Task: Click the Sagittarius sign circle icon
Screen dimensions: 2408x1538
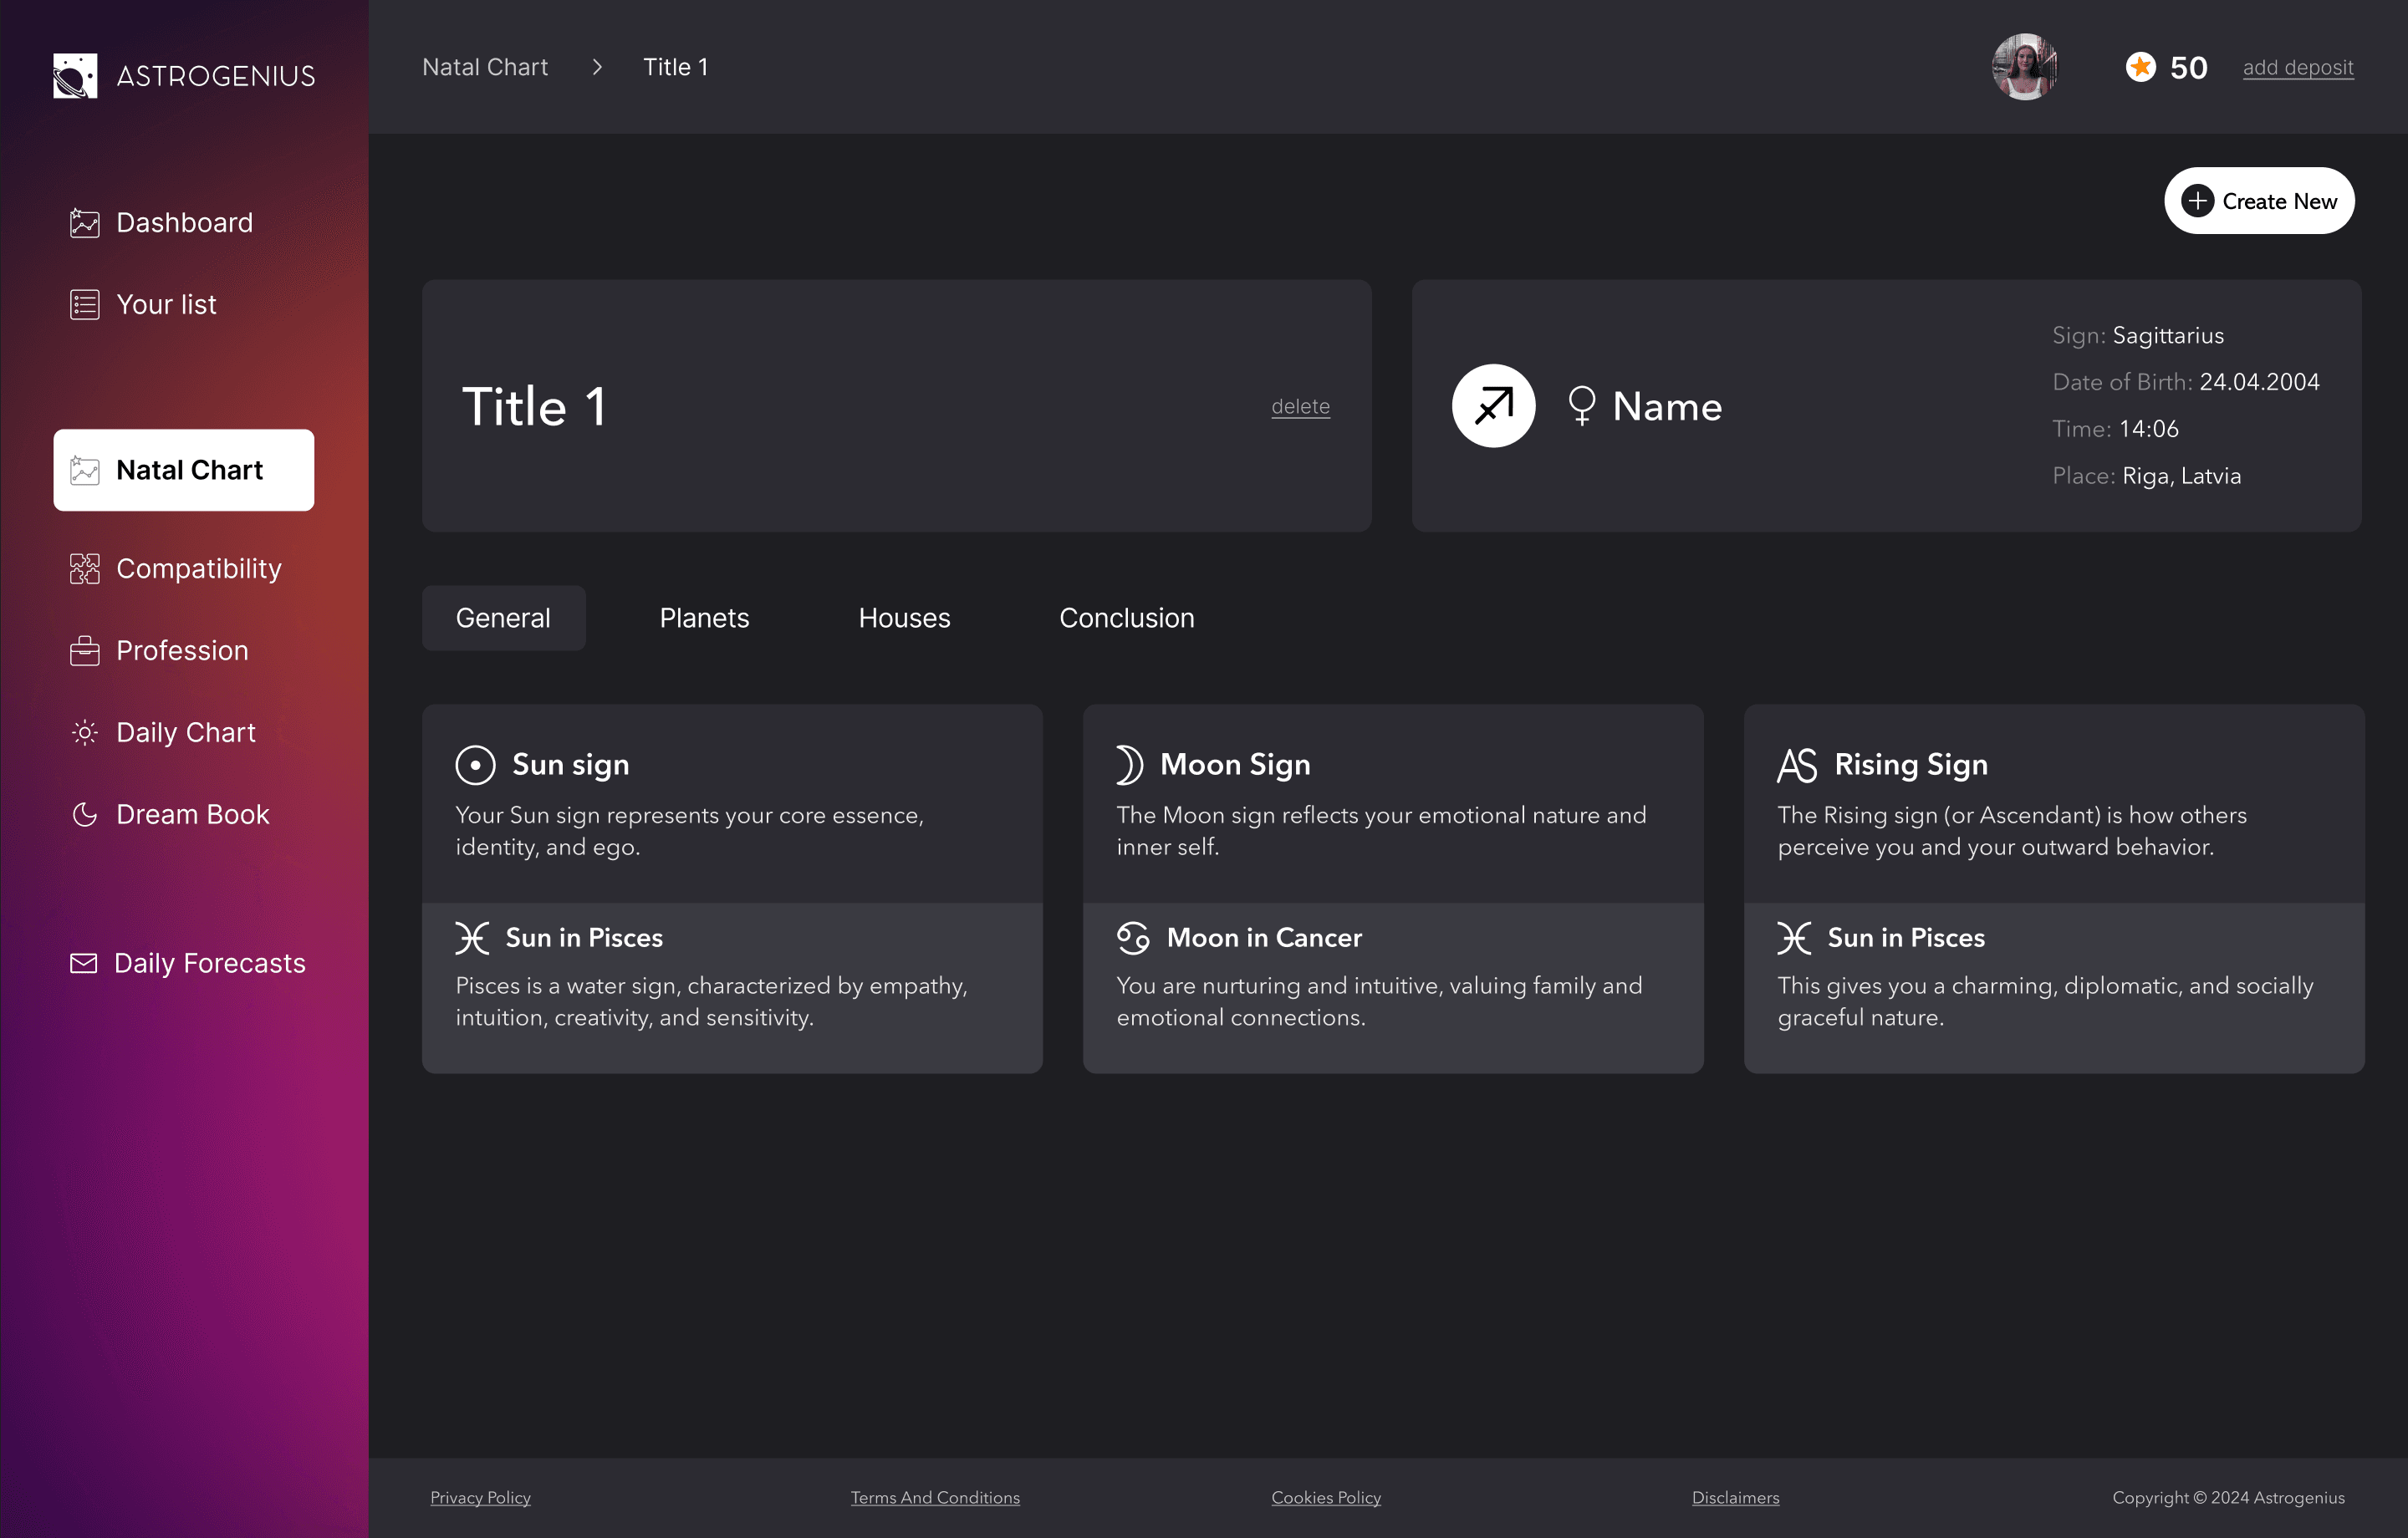Action: [x=1493, y=406]
